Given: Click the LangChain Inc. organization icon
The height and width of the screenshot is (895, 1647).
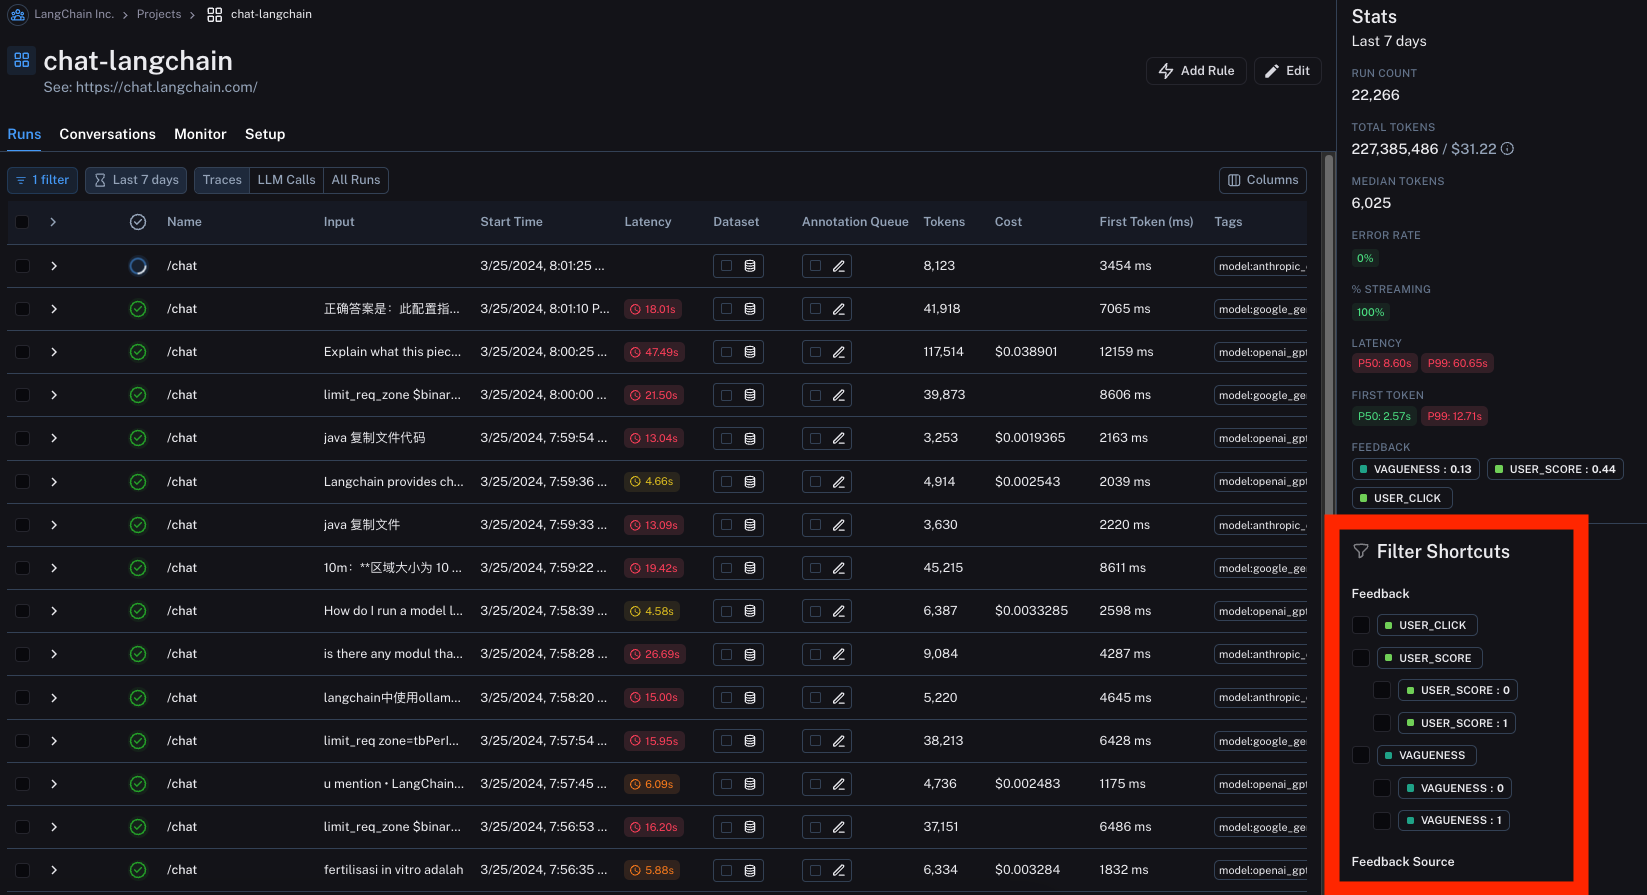Looking at the screenshot, I should click(x=18, y=14).
